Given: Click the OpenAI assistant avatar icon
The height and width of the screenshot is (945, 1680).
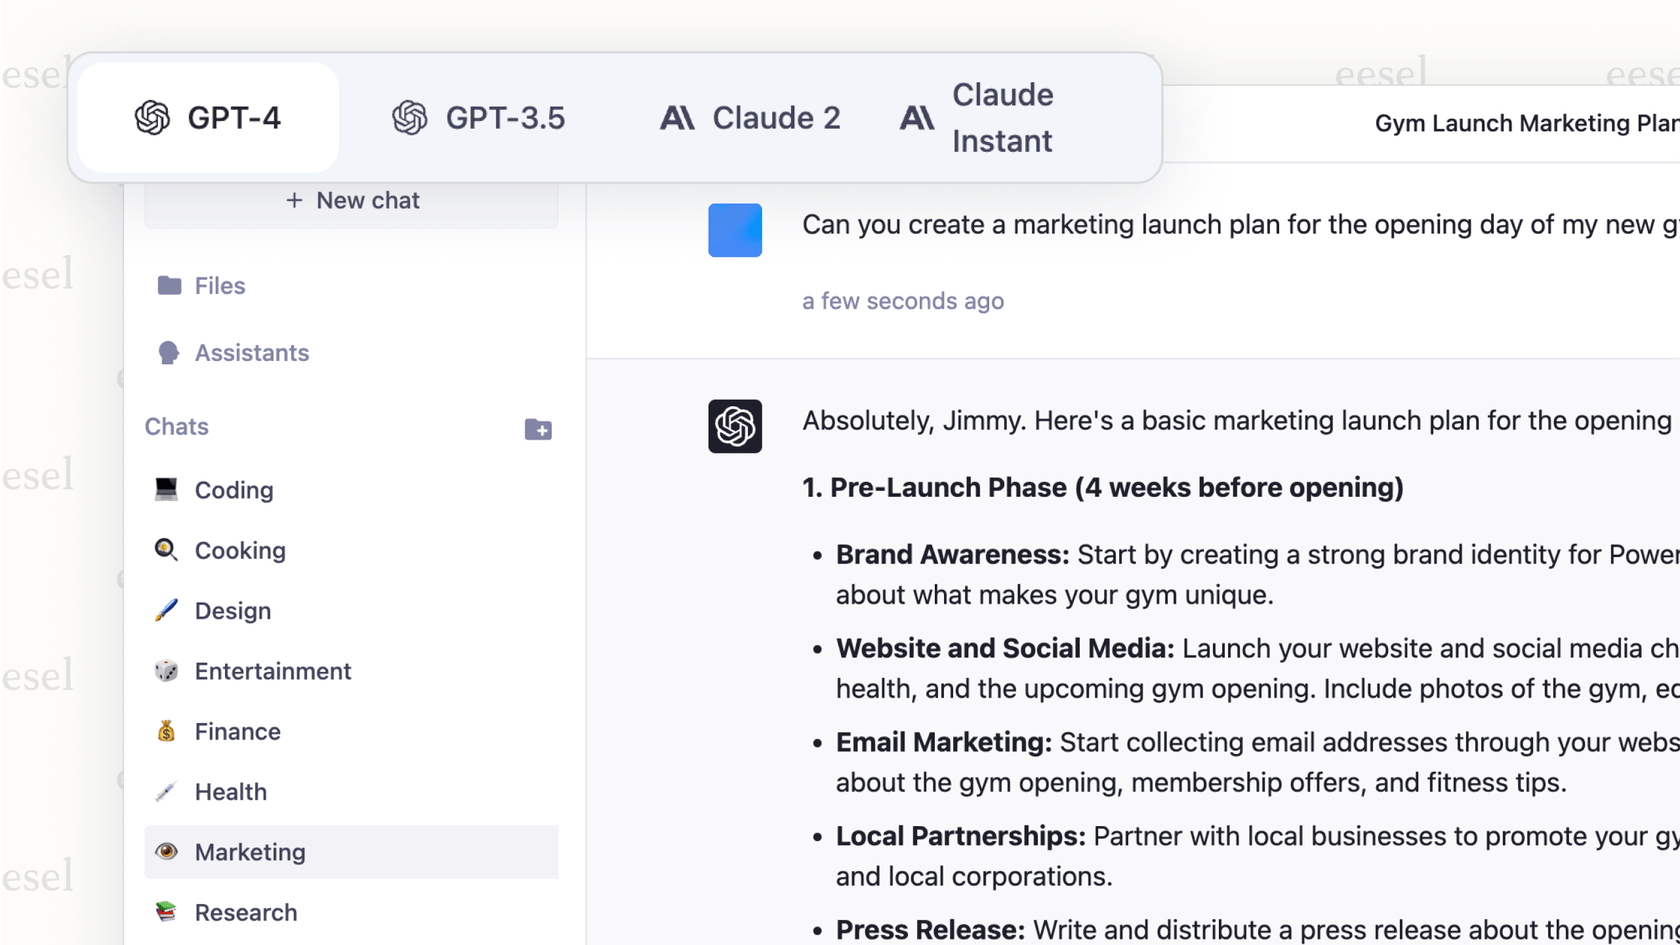Looking at the screenshot, I should 735,427.
